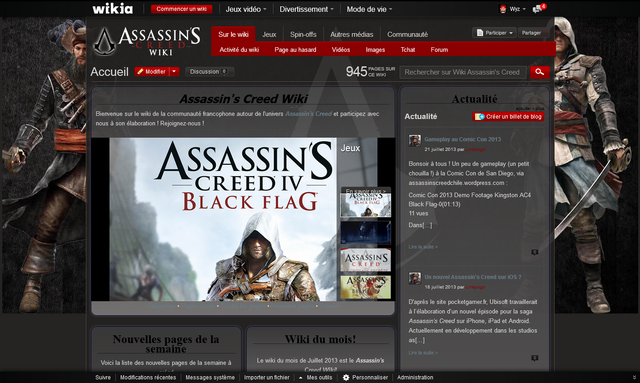Click Commencer un wiki button
The height and width of the screenshot is (383, 640).
[181, 9]
